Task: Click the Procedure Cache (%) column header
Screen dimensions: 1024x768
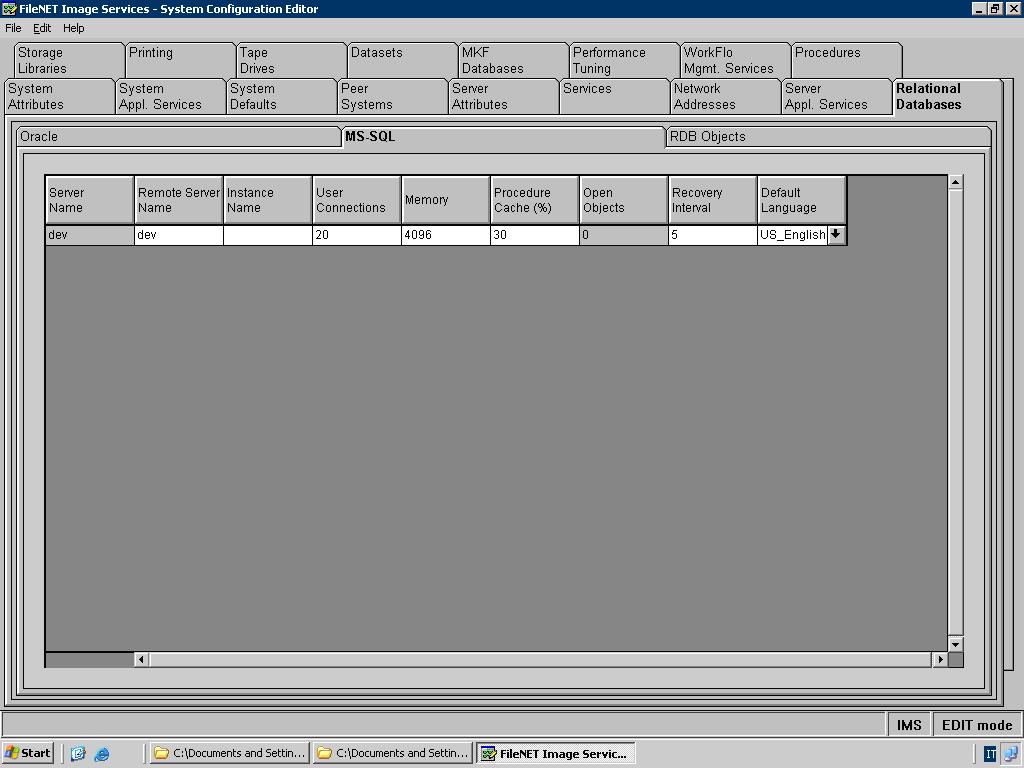Action: 534,200
